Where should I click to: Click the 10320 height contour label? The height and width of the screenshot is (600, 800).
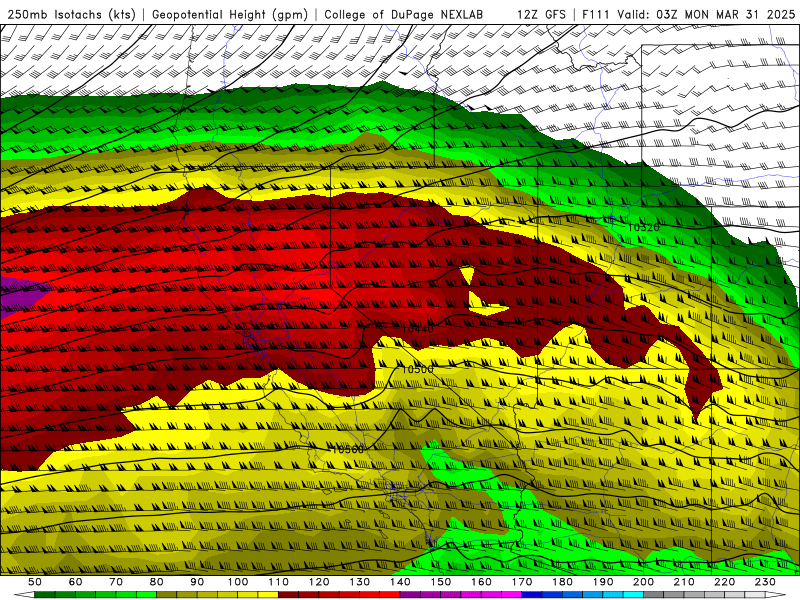pyautogui.click(x=643, y=227)
